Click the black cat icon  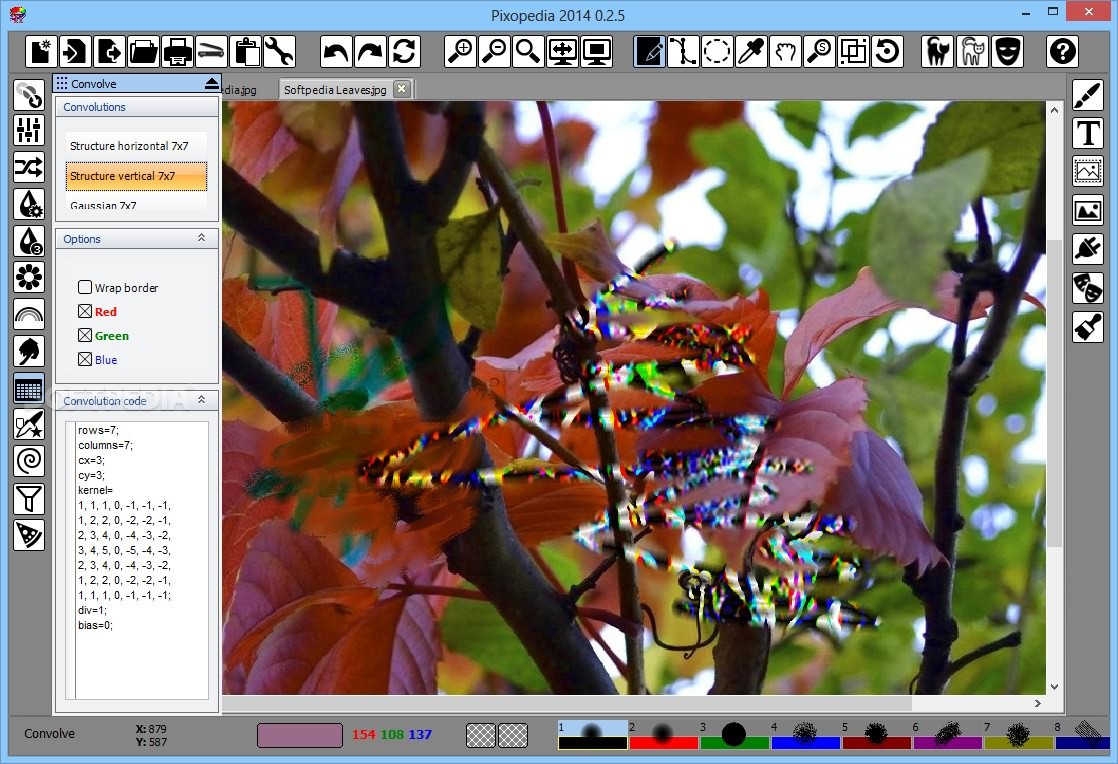(x=937, y=51)
